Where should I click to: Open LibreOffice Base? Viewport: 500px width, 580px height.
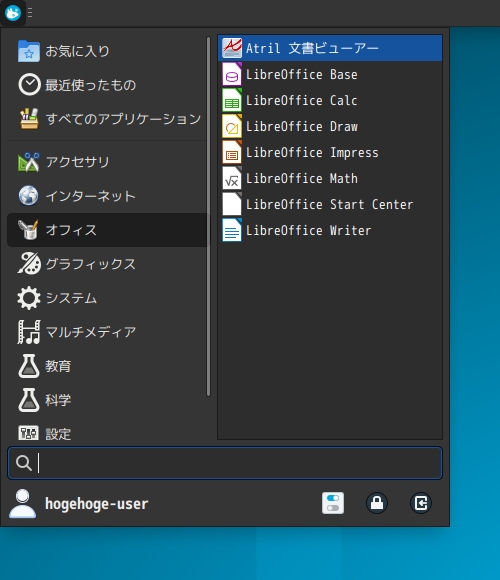[x=330, y=74]
